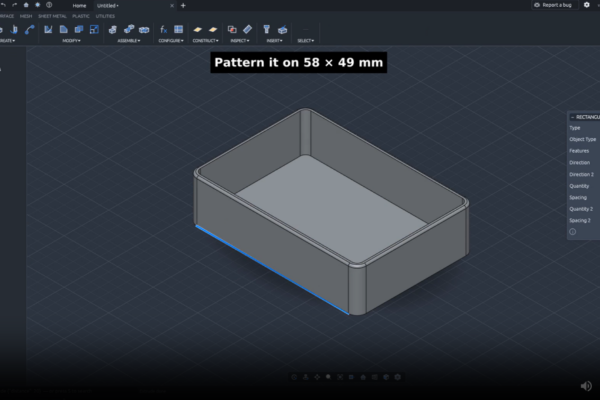Click the settings gear icon top right

pyautogui.click(x=587, y=5)
